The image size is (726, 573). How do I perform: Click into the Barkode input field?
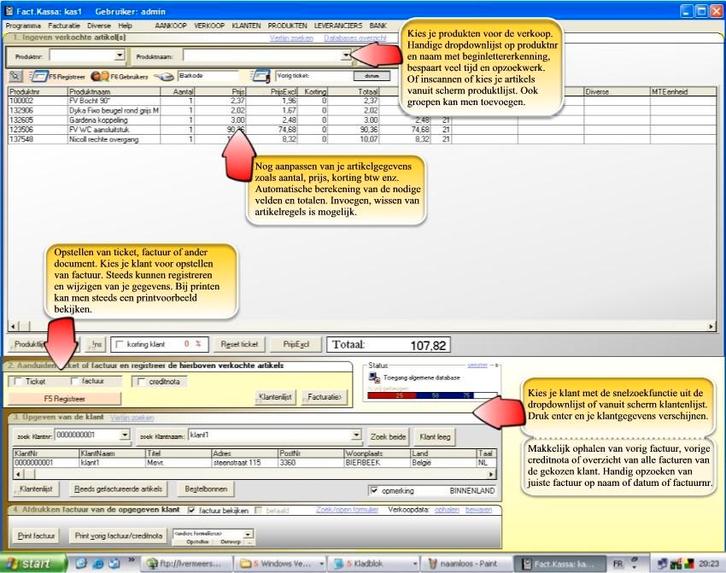pyautogui.click(x=210, y=75)
